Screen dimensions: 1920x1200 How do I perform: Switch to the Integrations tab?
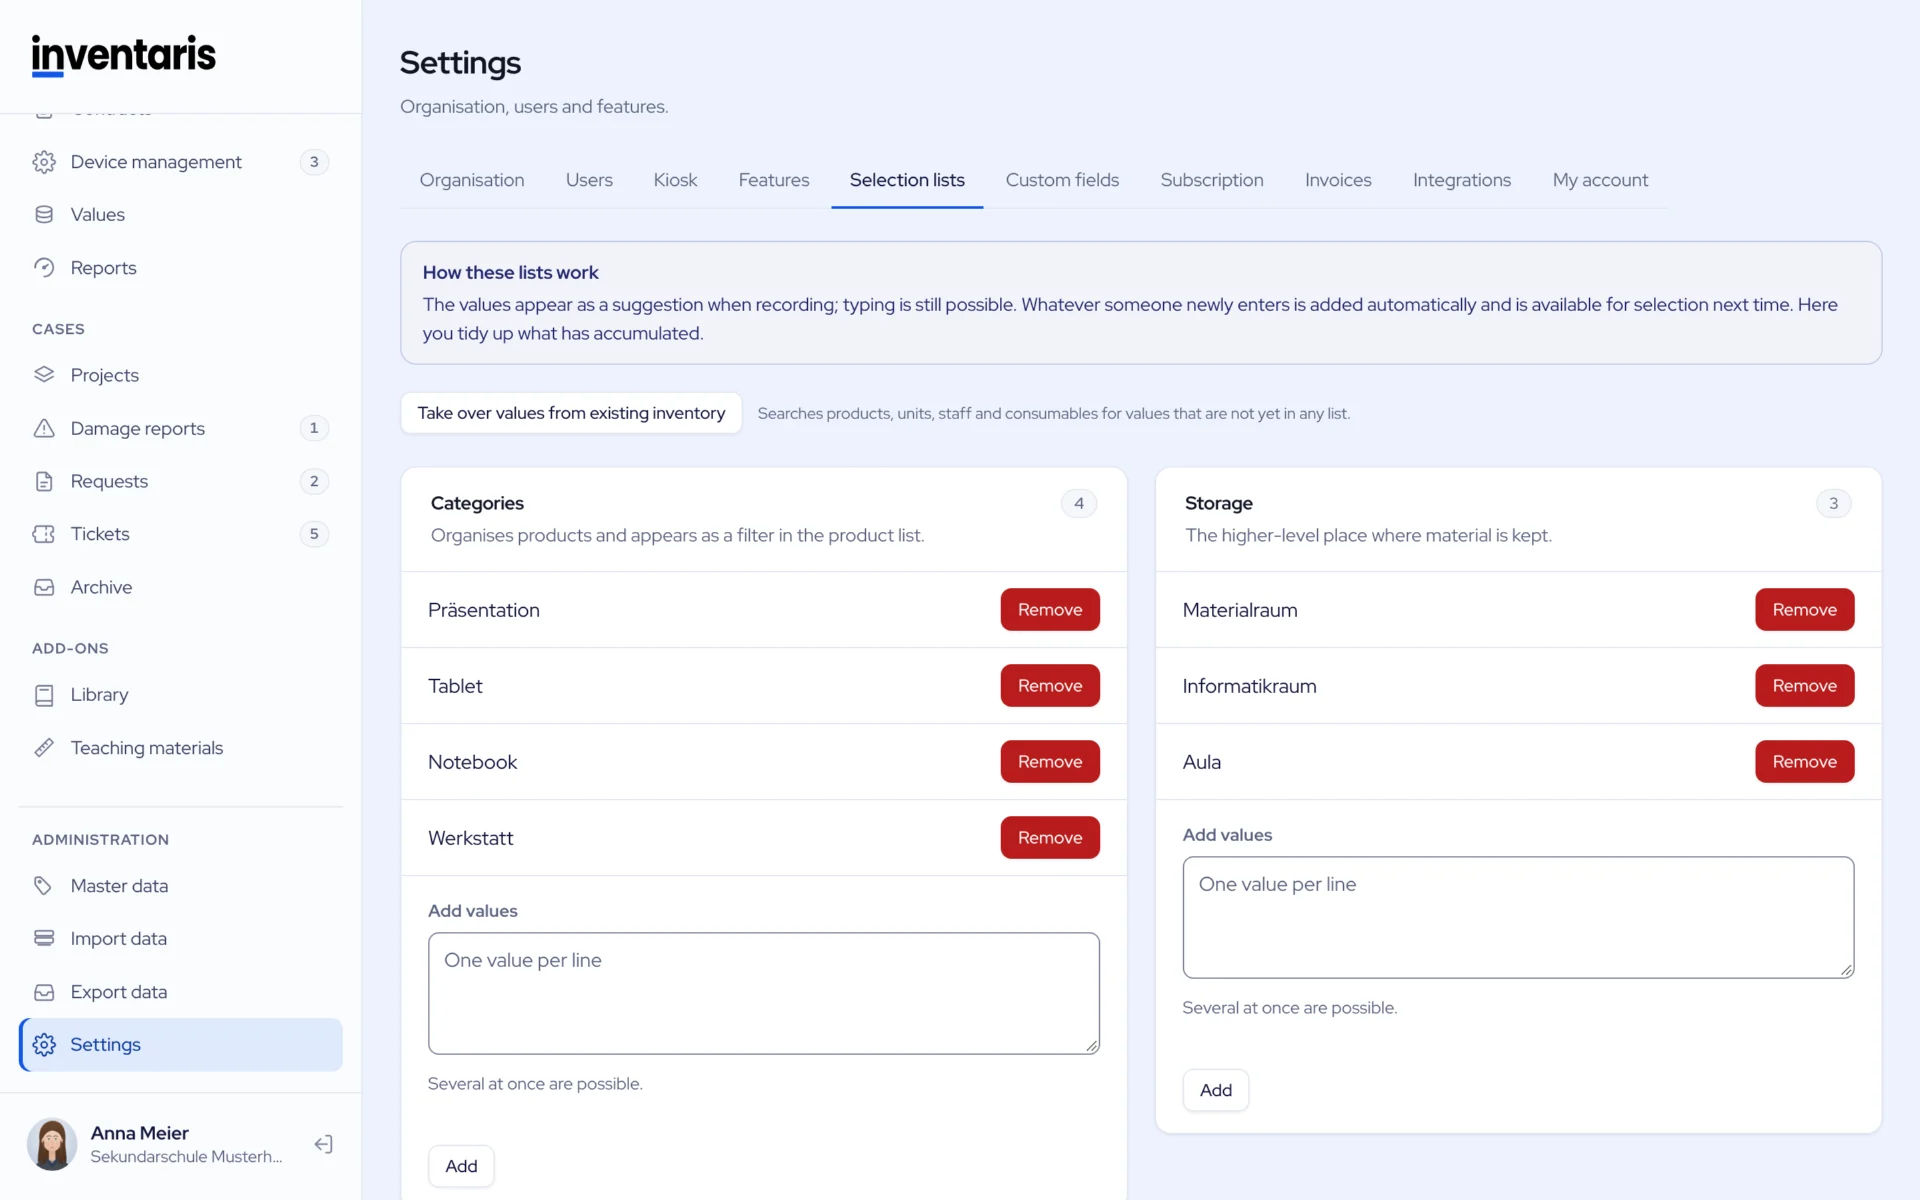coord(1462,180)
